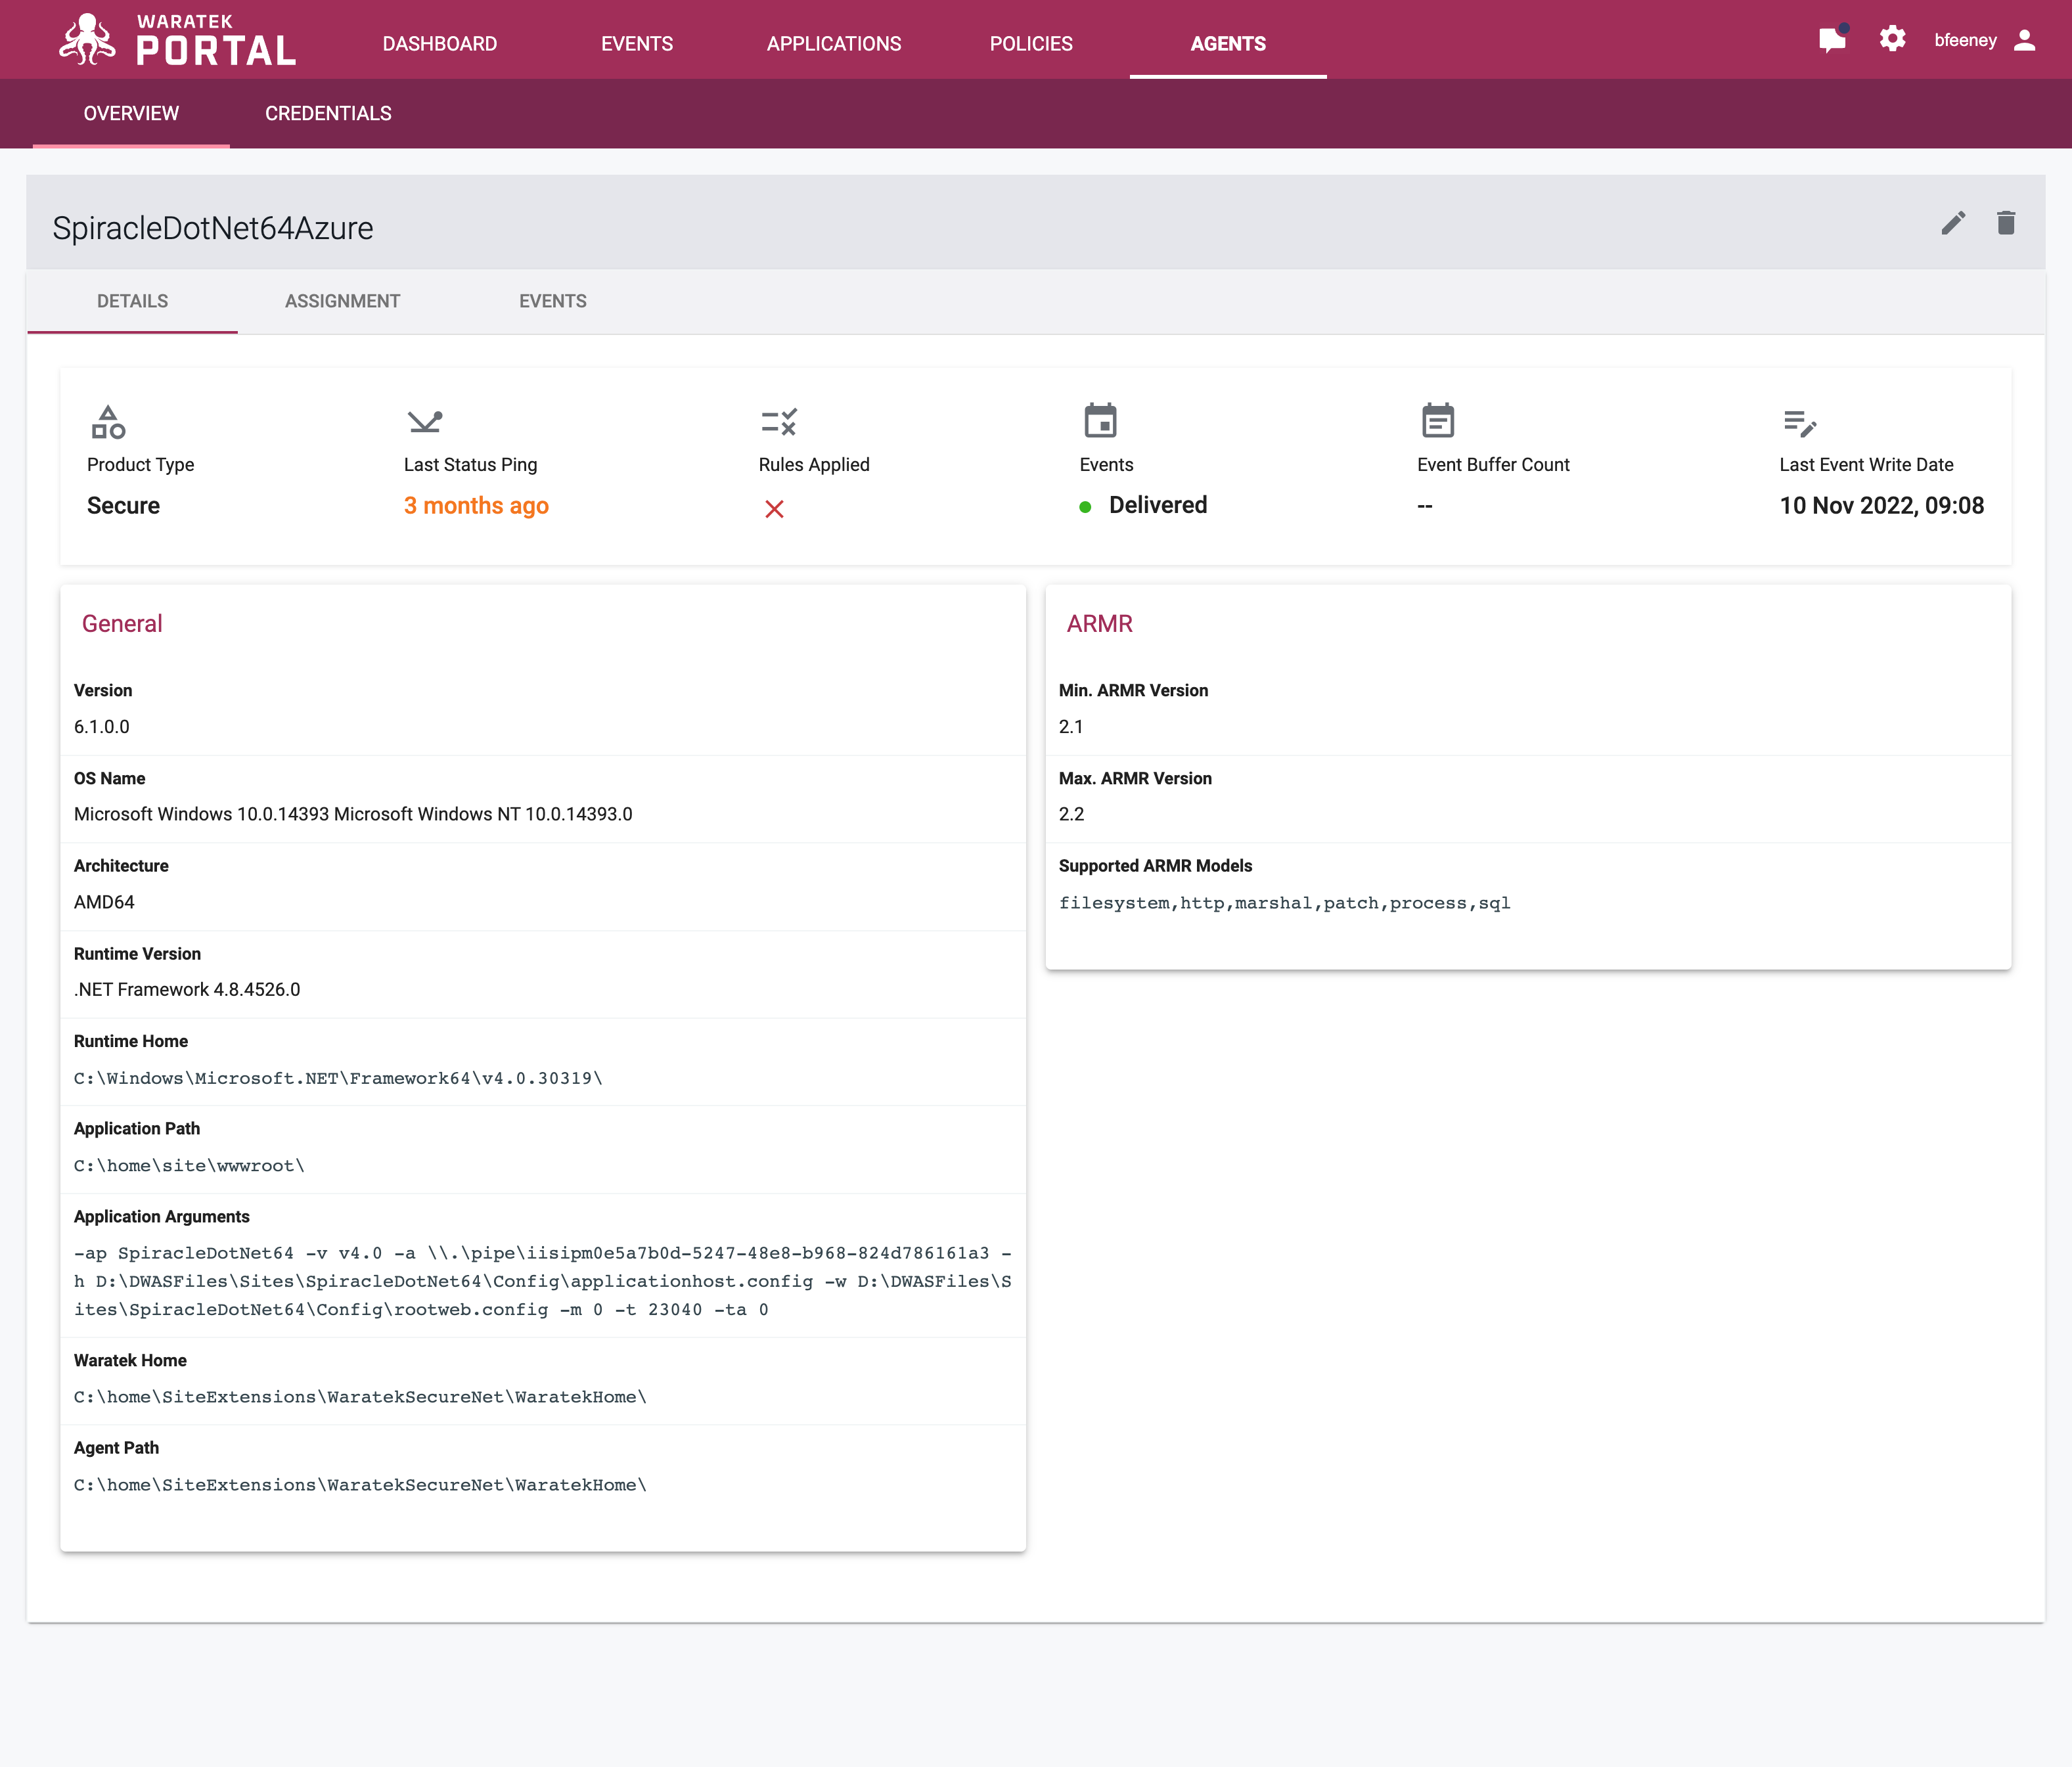Image resolution: width=2072 pixels, height=1767 pixels.
Task: Switch to the Credentials sub-tab
Action: pyautogui.click(x=328, y=113)
